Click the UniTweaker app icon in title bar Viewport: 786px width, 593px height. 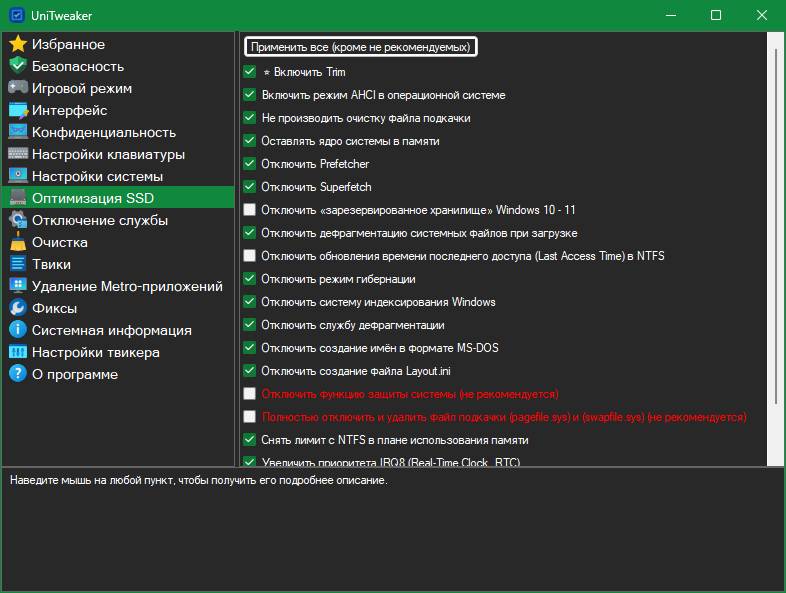click(x=16, y=15)
